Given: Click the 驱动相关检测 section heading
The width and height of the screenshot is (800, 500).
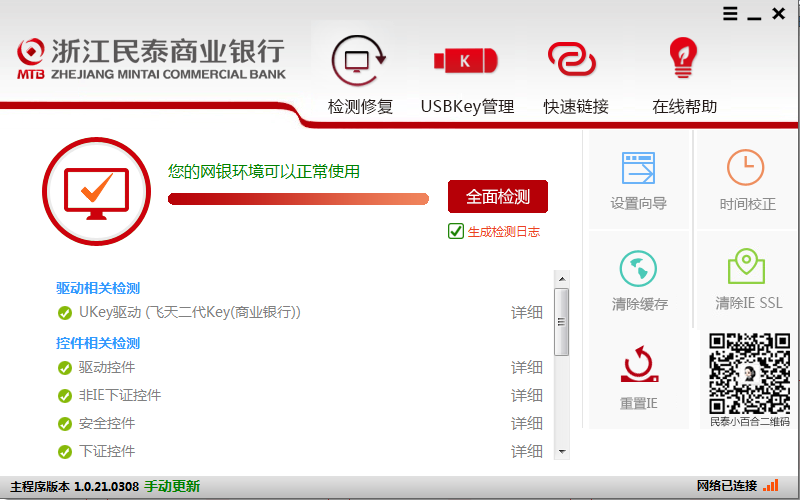Looking at the screenshot, I should [x=98, y=288].
